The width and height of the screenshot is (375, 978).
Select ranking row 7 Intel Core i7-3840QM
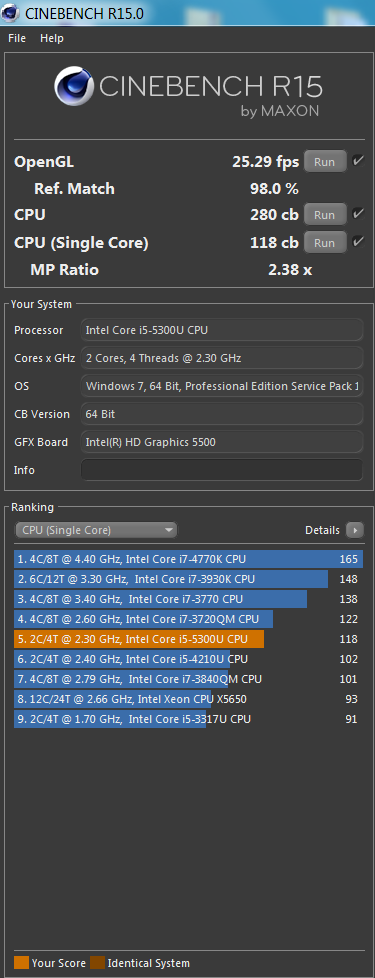pos(188,679)
